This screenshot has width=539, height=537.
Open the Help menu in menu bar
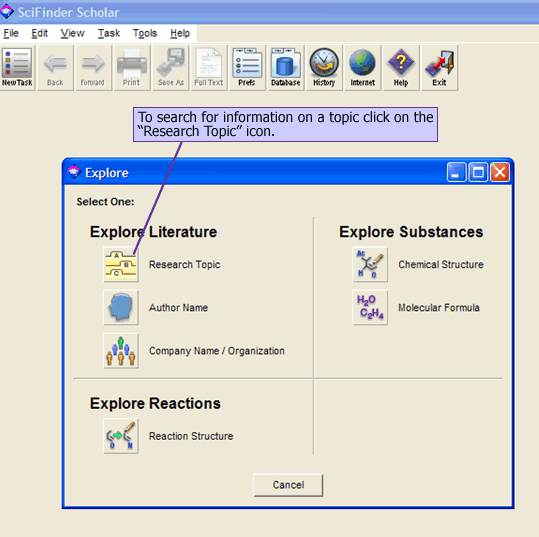(x=180, y=33)
